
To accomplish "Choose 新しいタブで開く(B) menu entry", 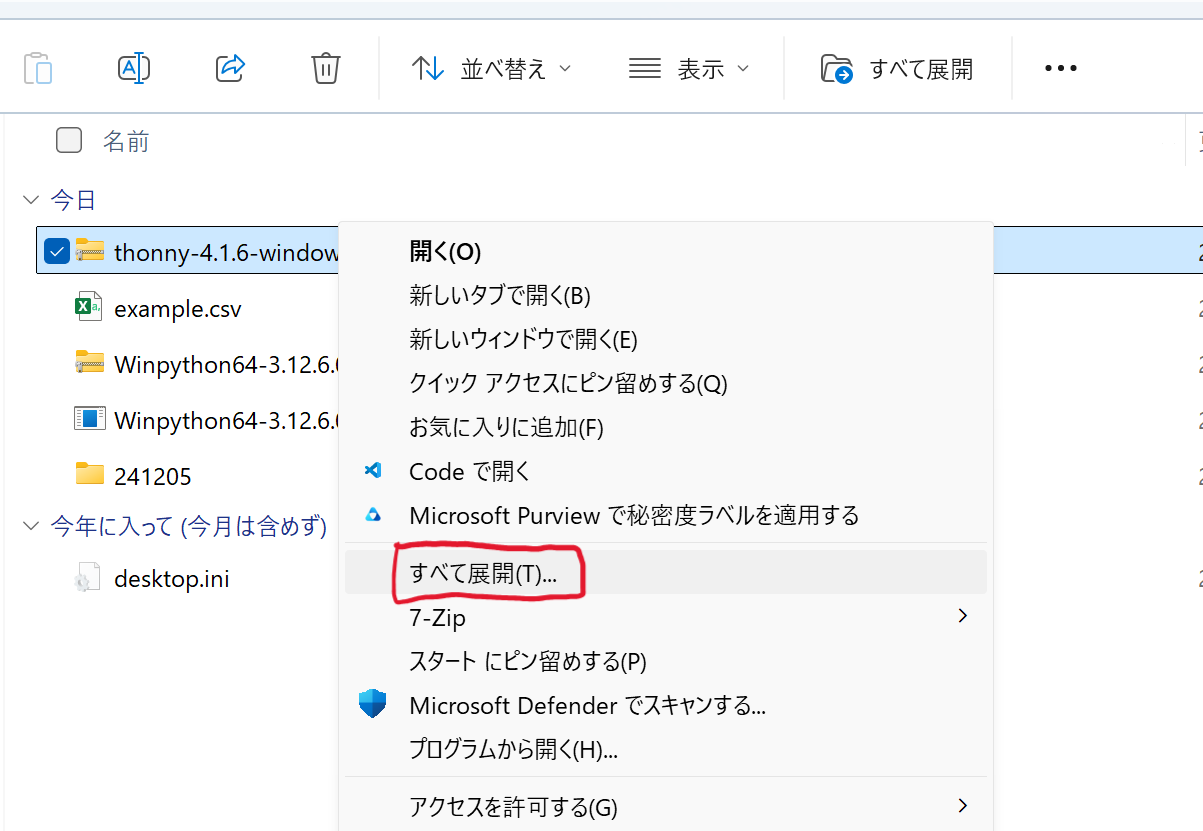I will tap(665, 296).
